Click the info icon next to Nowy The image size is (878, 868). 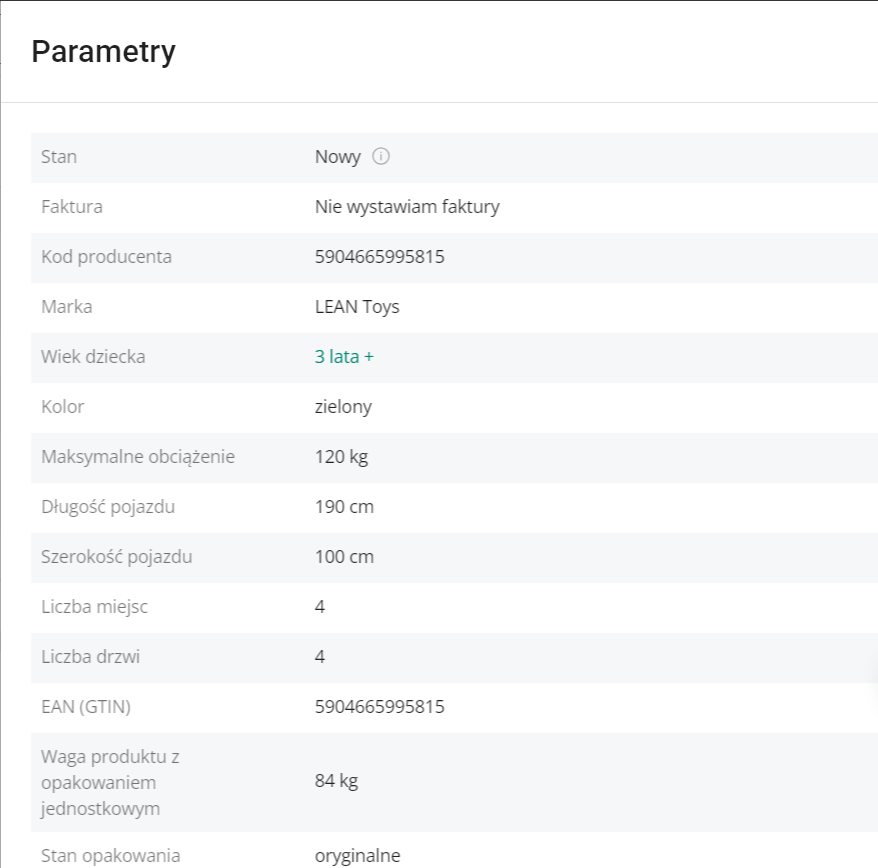tap(381, 156)
